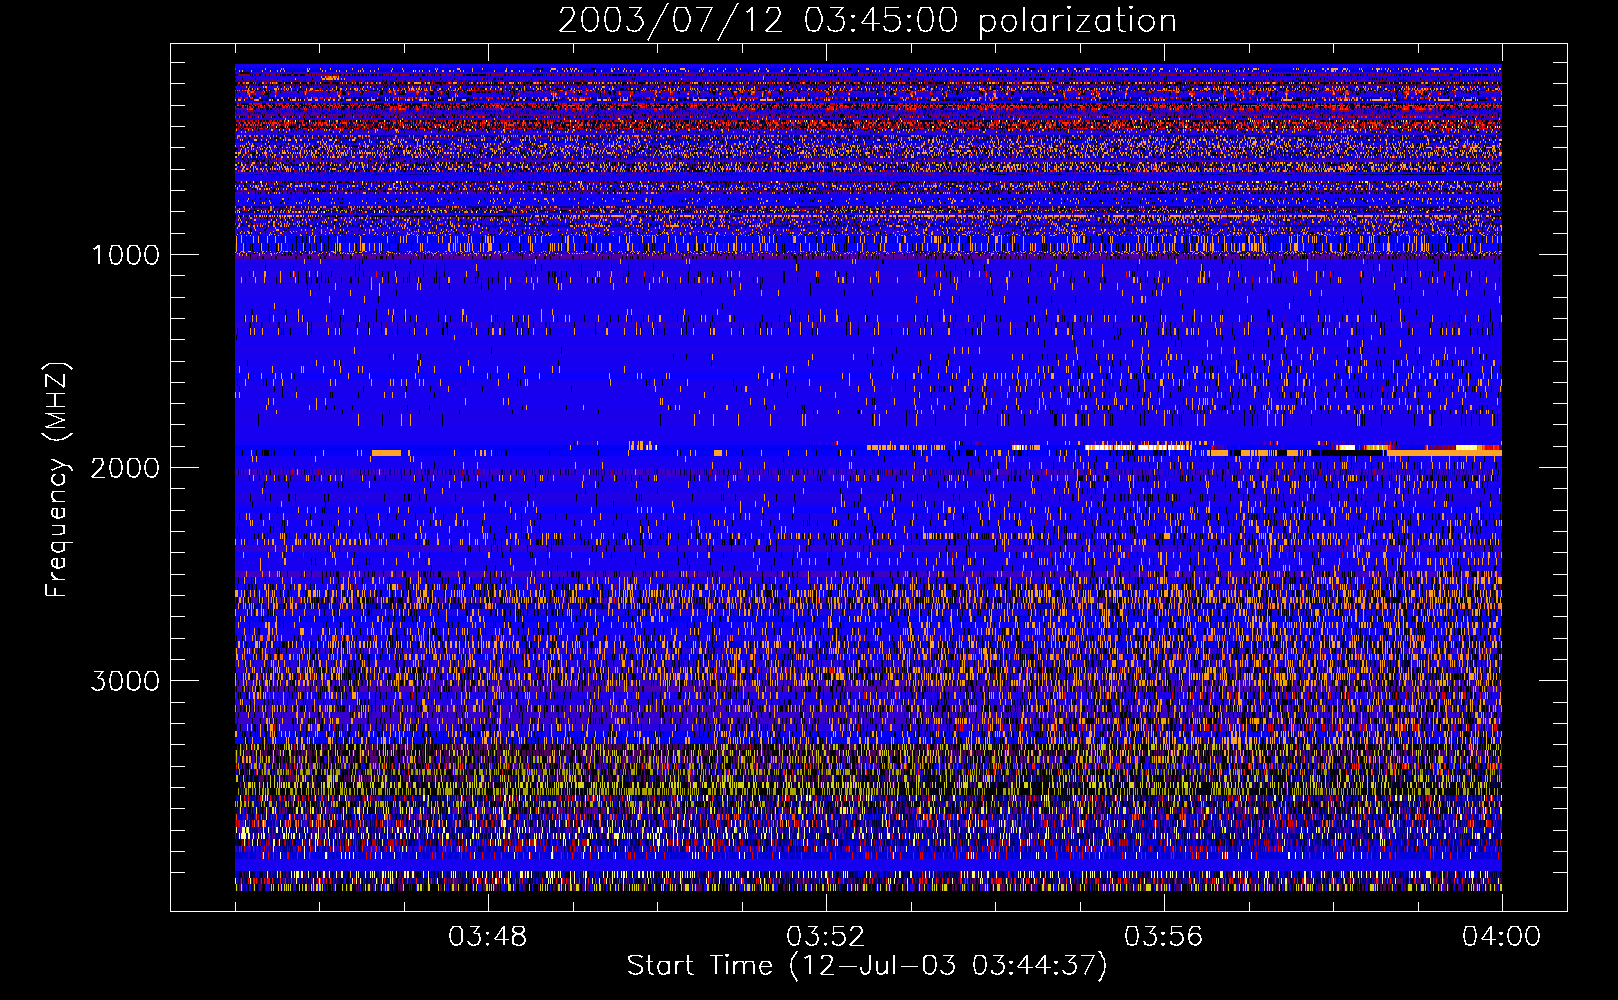Screen dimensions: 1618x1000
Task: Click the bright white burst near 2000 MHz
Action: (1138, 447)
